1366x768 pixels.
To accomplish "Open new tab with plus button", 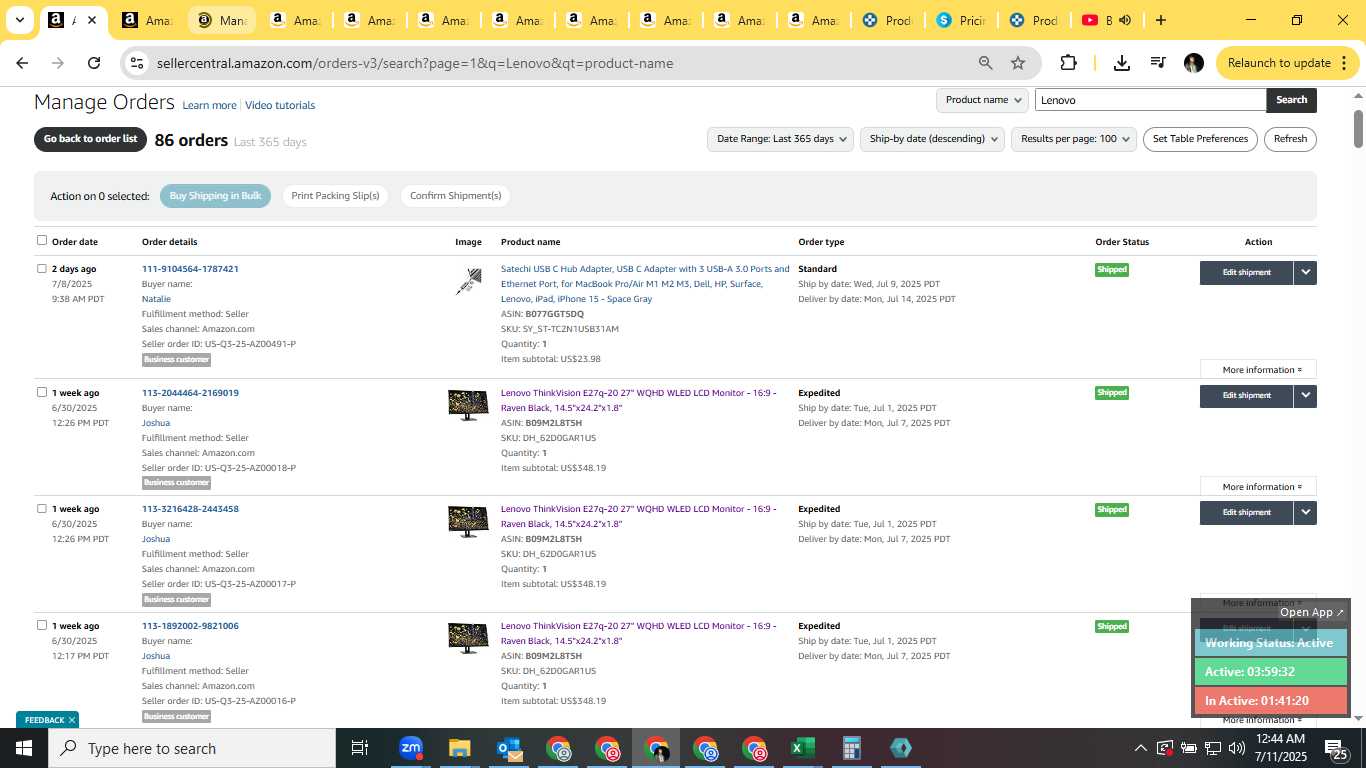I will (1160, 20).
